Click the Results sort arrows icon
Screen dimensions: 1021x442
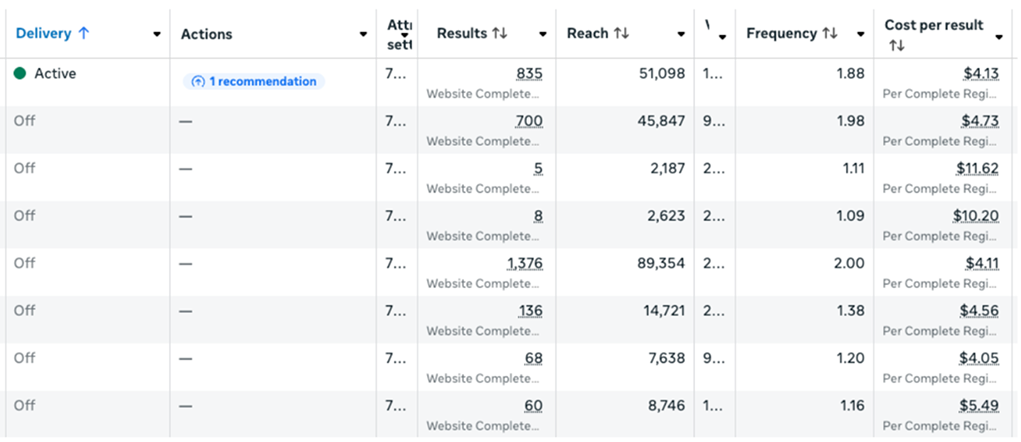[x=500, y=33]
